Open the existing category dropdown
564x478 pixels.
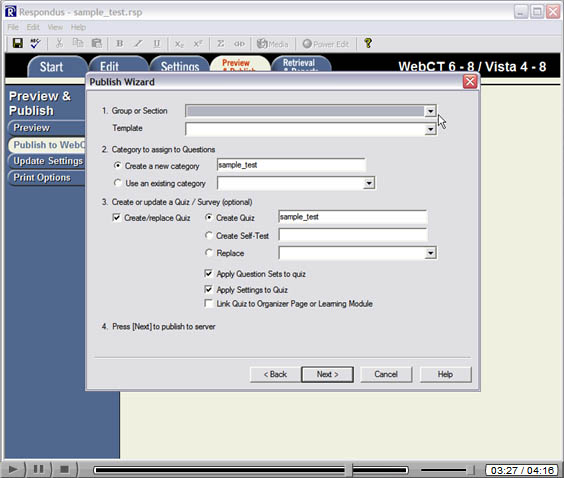(x=369, y=183)
